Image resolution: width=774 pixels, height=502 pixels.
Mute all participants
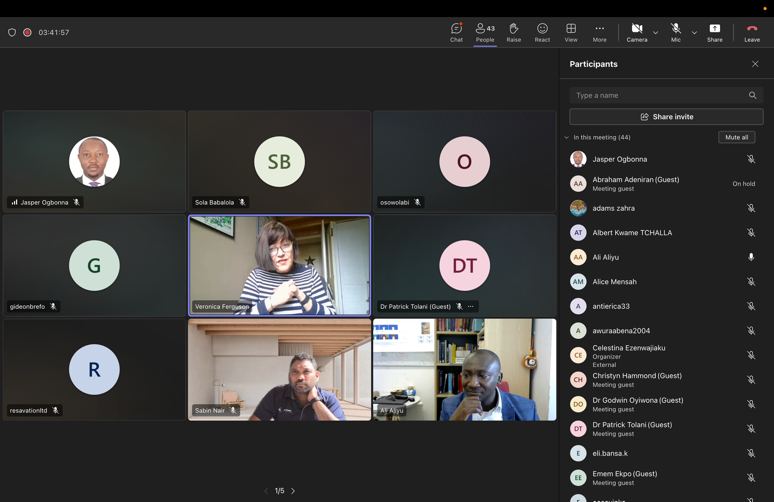736,137
